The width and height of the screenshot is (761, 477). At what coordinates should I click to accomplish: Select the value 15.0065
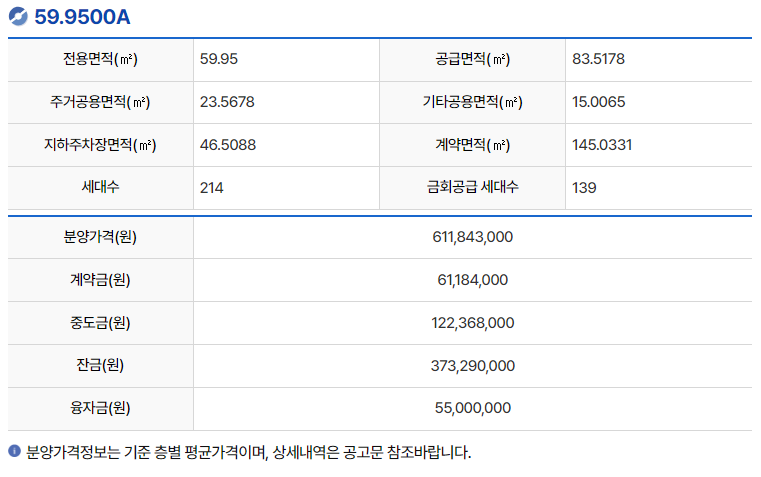coord(599,102)
